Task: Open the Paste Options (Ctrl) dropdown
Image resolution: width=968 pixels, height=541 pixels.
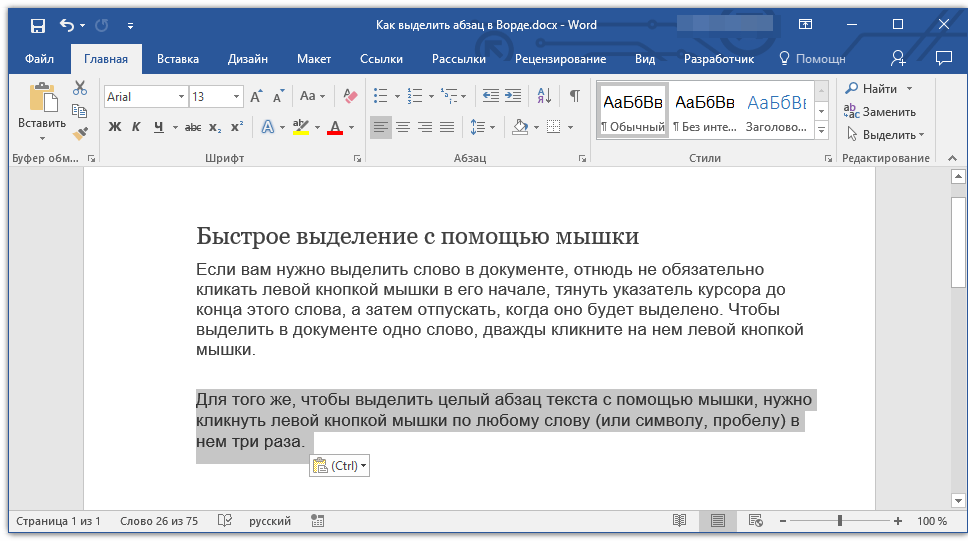Action: click(x=340, y=466)
